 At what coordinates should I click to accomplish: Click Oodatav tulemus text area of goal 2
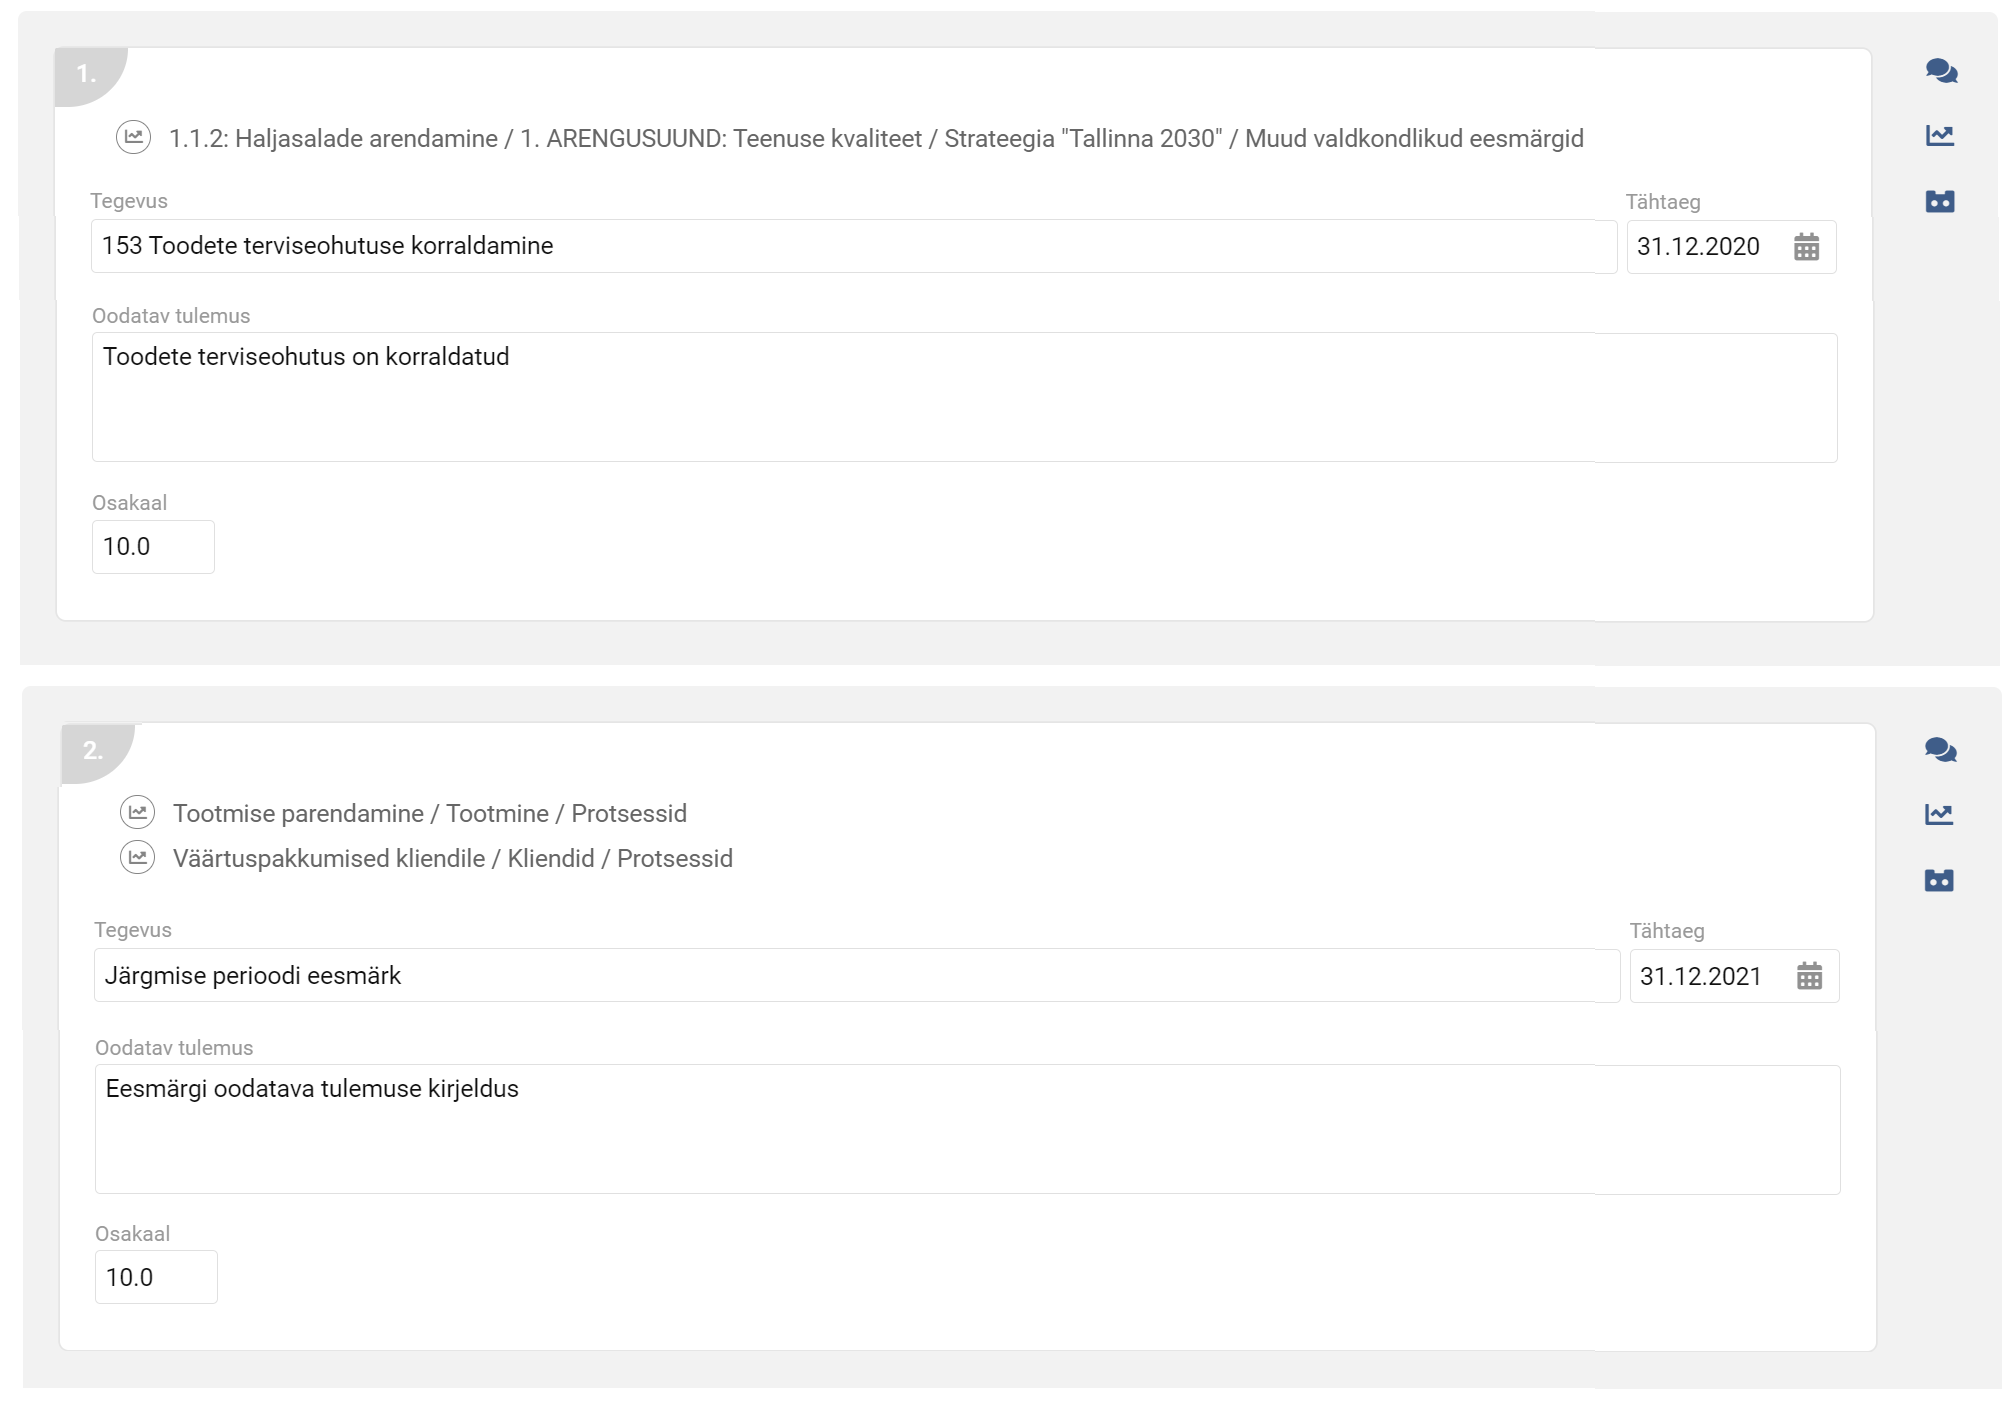968,1129
